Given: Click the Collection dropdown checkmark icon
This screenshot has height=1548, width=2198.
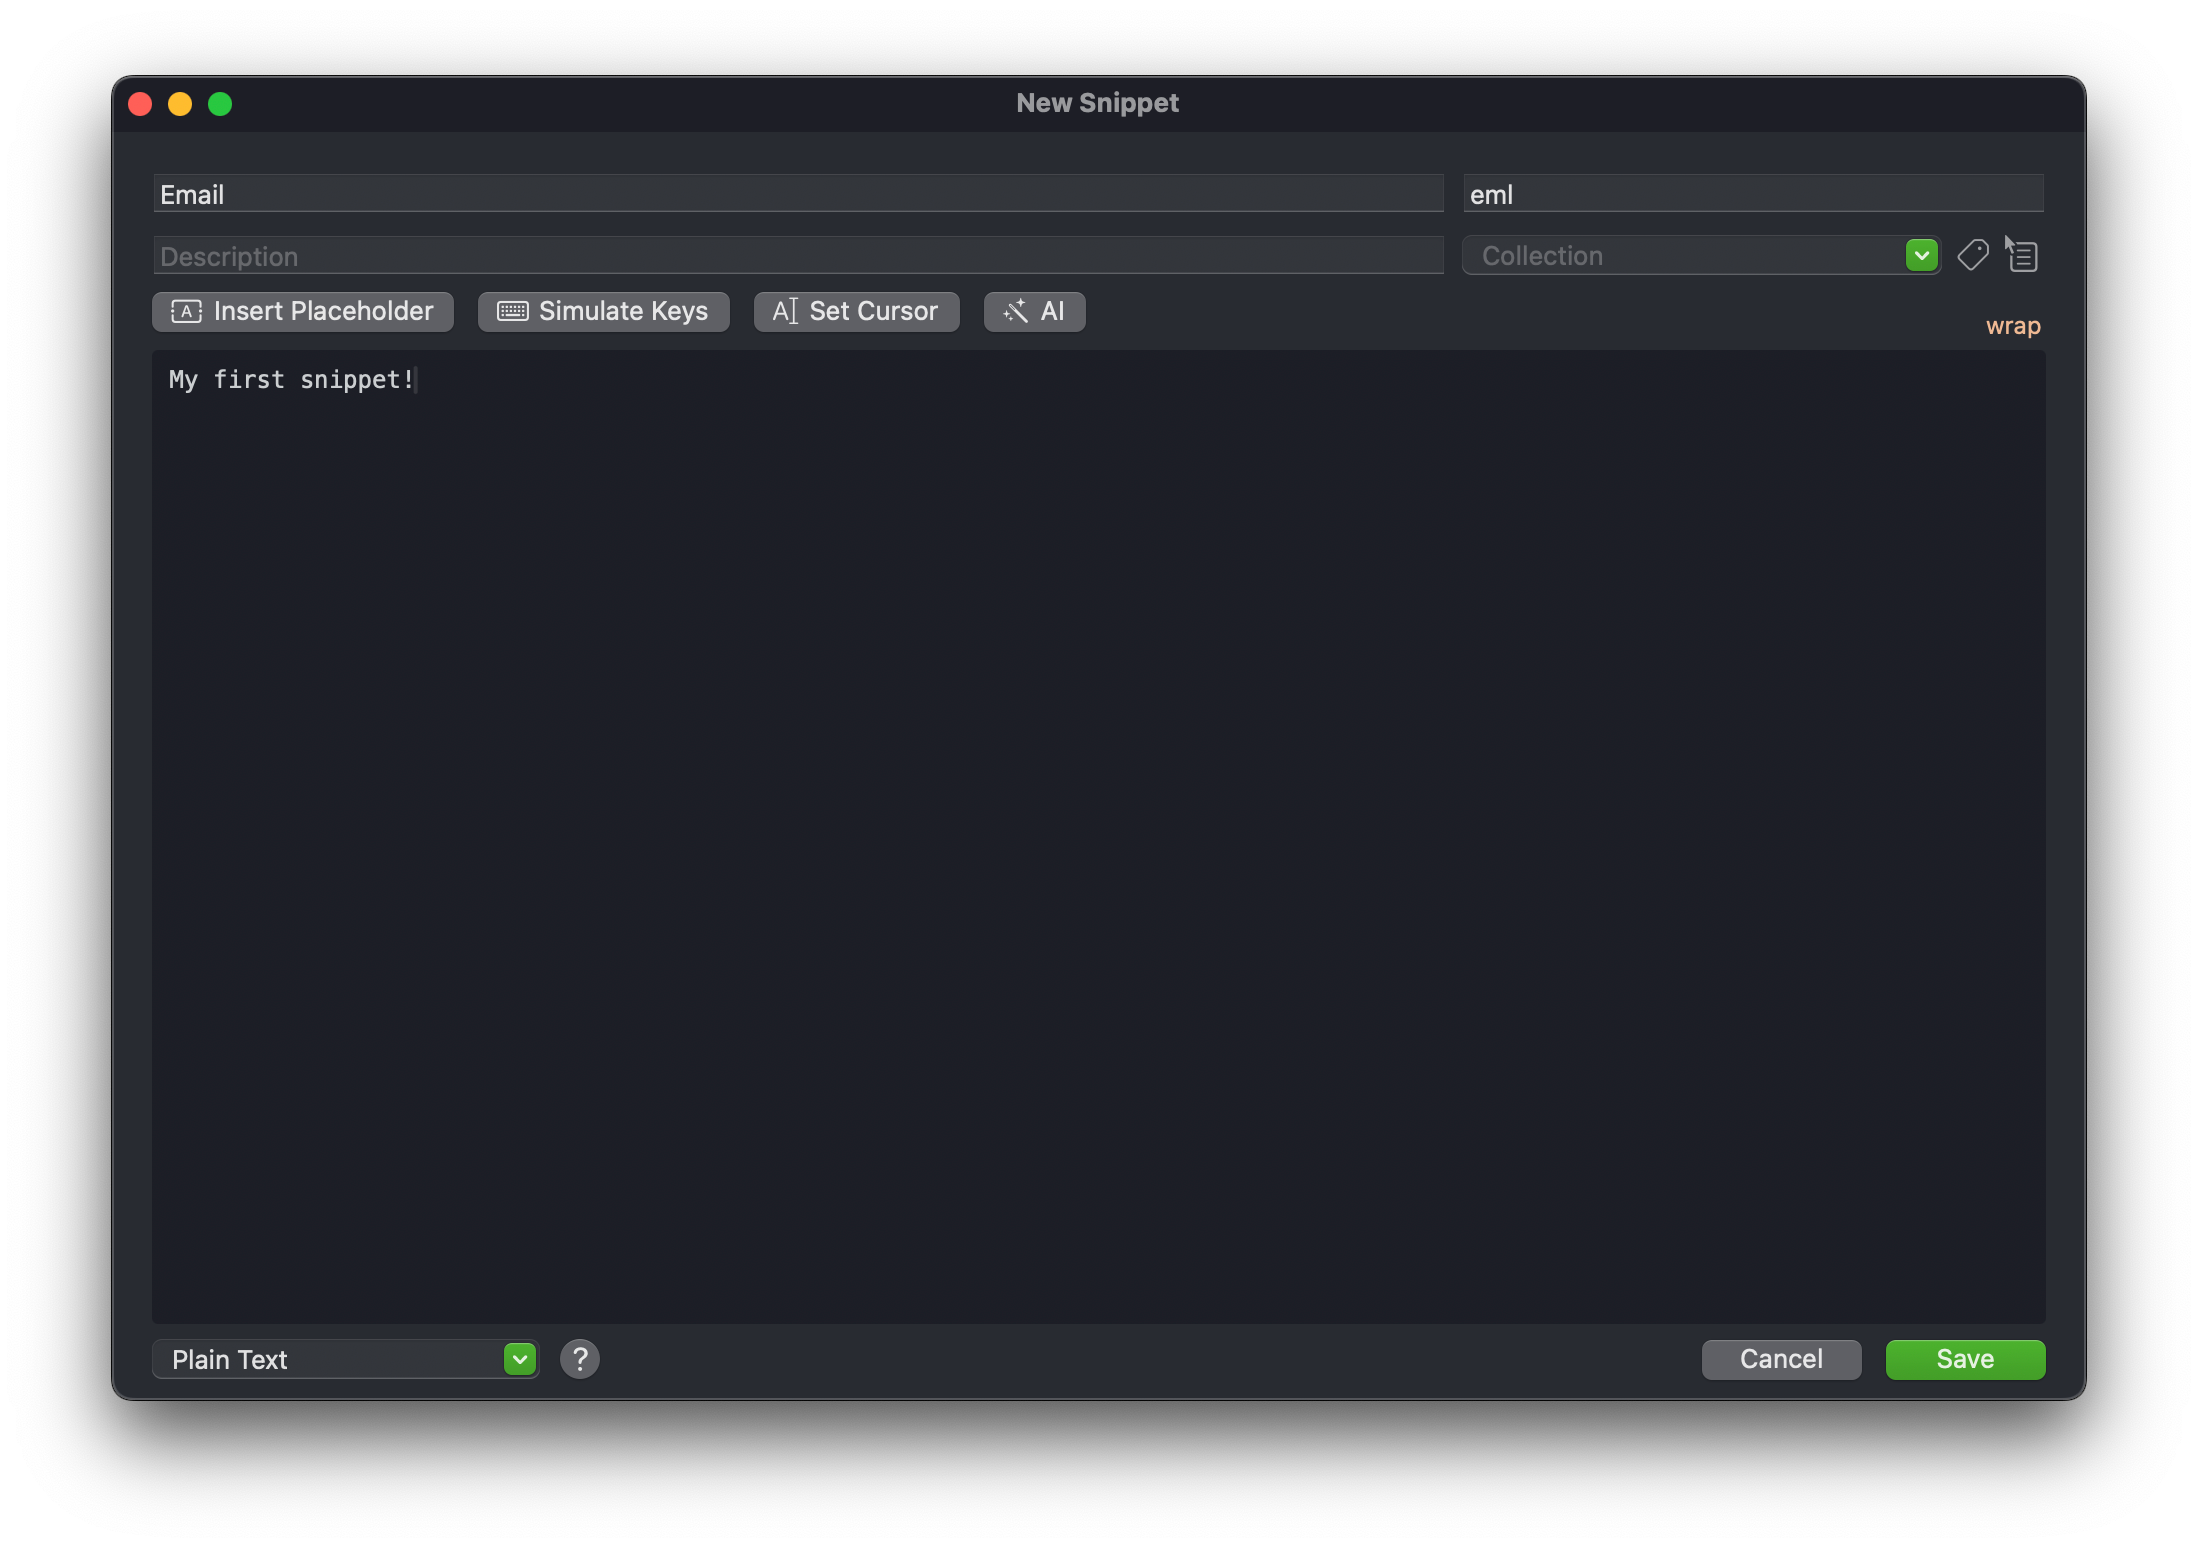Looking at the screenshot, I should tap(1922, 256).
